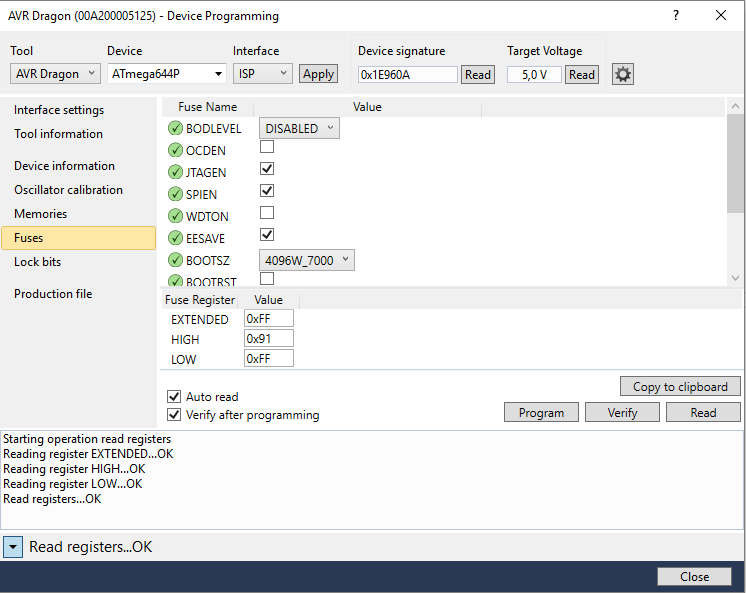Switch to the Memories page
746x593 pixels.
pos(40,214)
